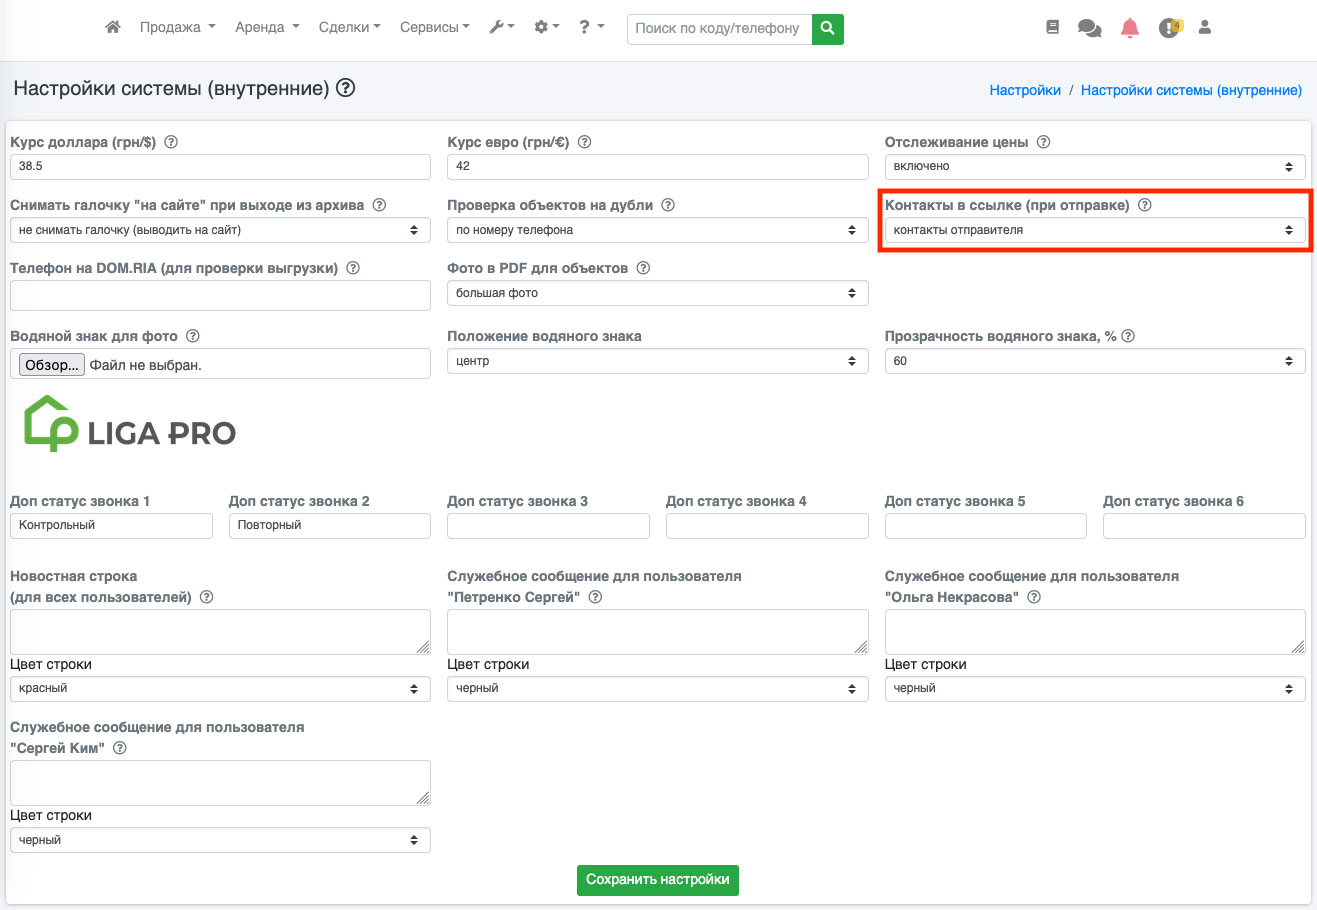Click the Обзор file browse button

[x=52, y=365]
